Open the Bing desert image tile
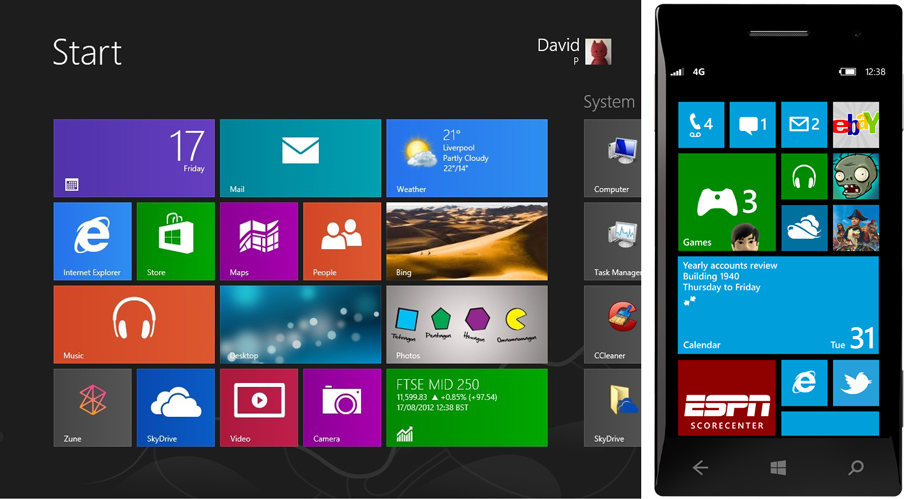The height and width of the screenshot is (499, 910). (467, 241)
